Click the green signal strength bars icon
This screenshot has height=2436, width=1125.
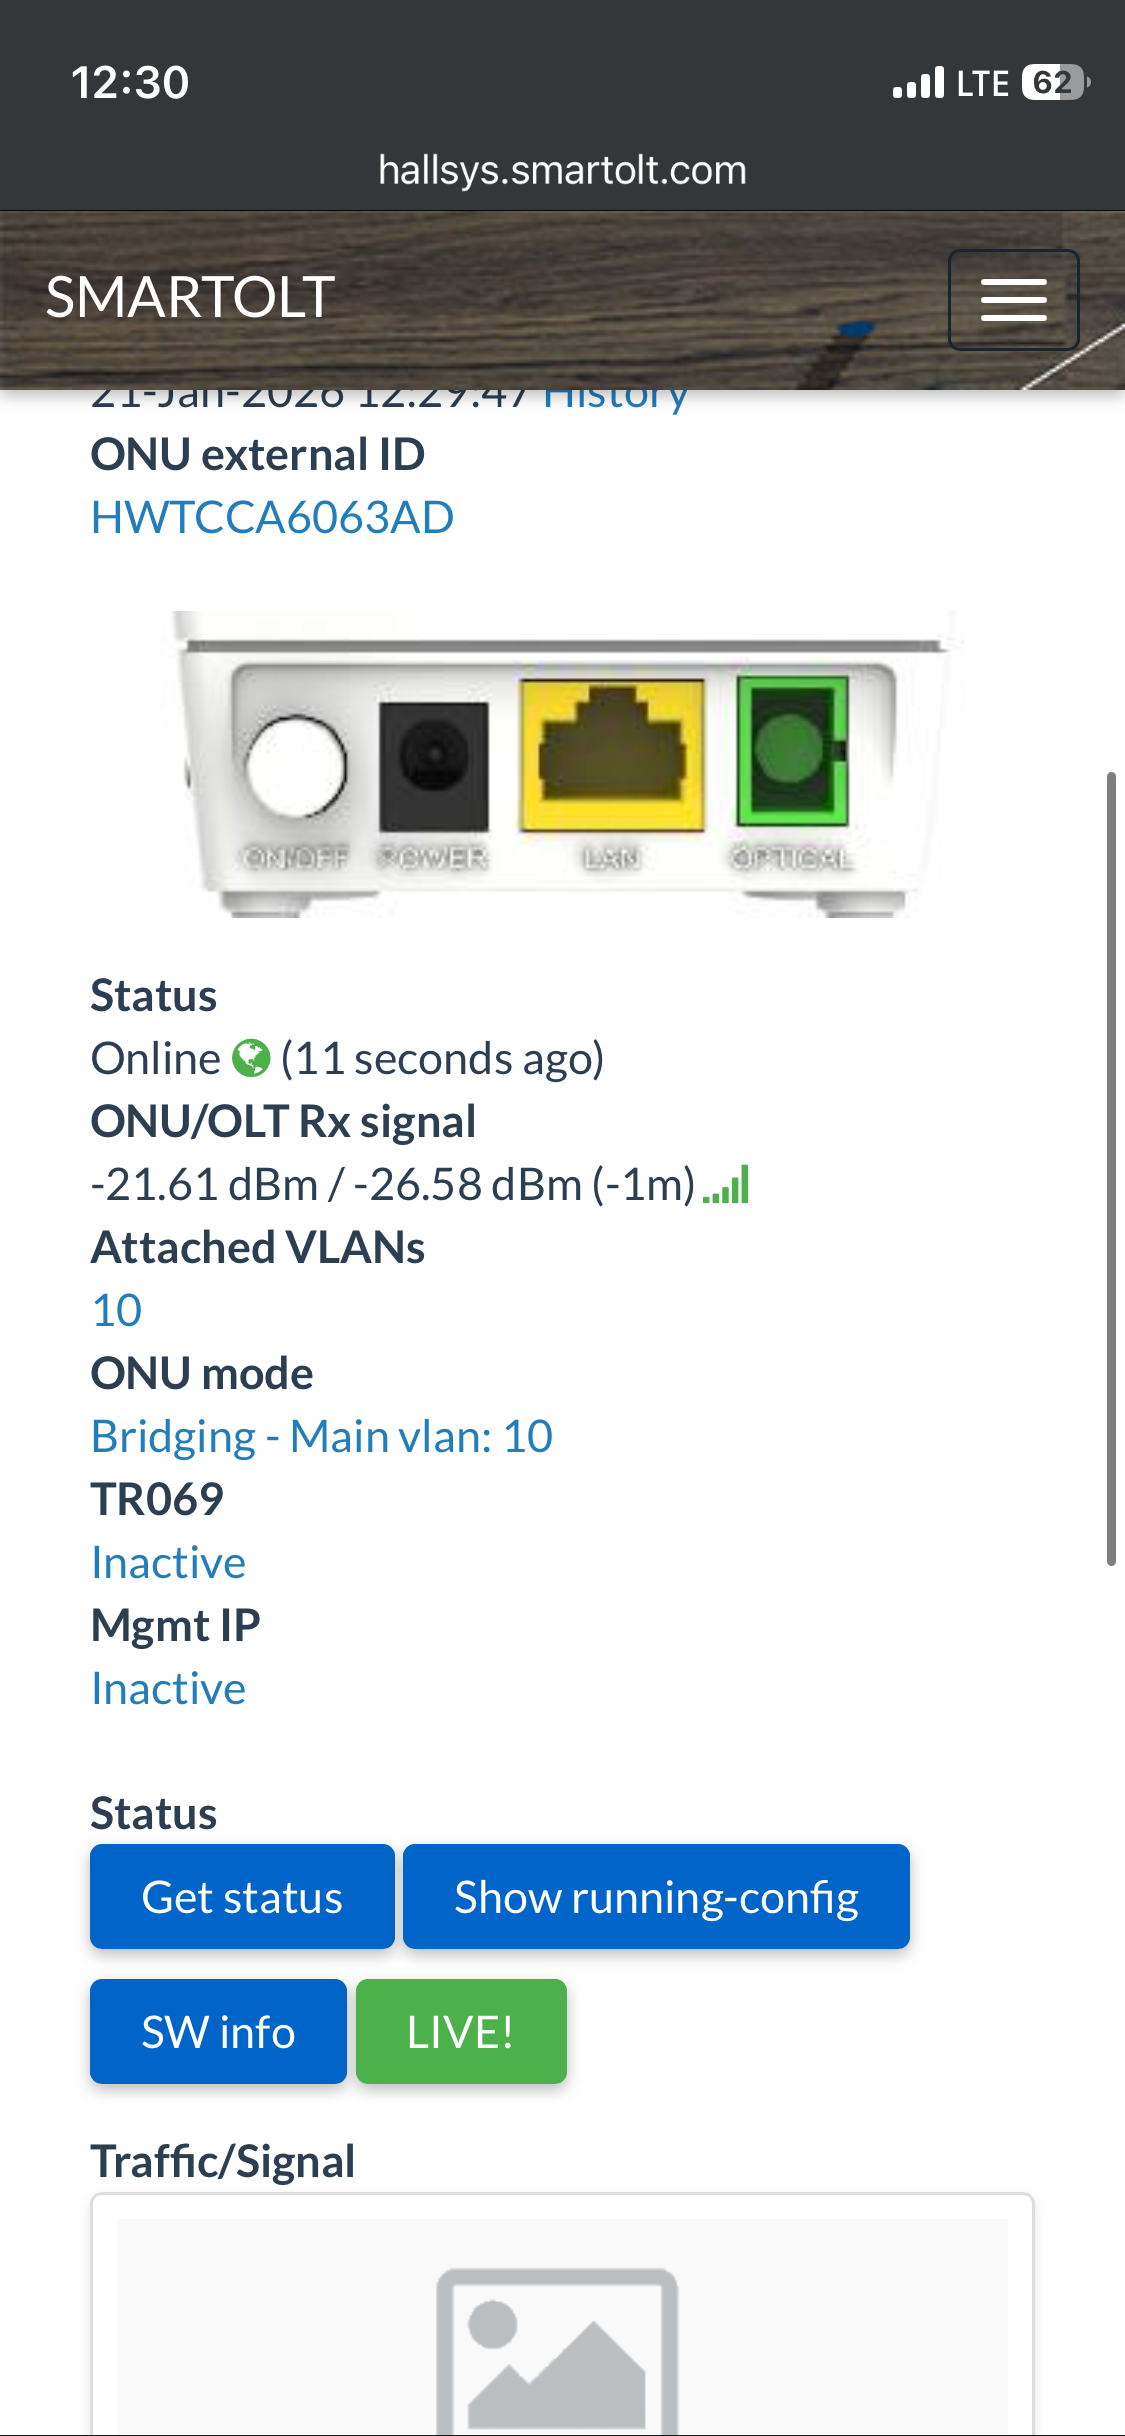click(726, 1185)
